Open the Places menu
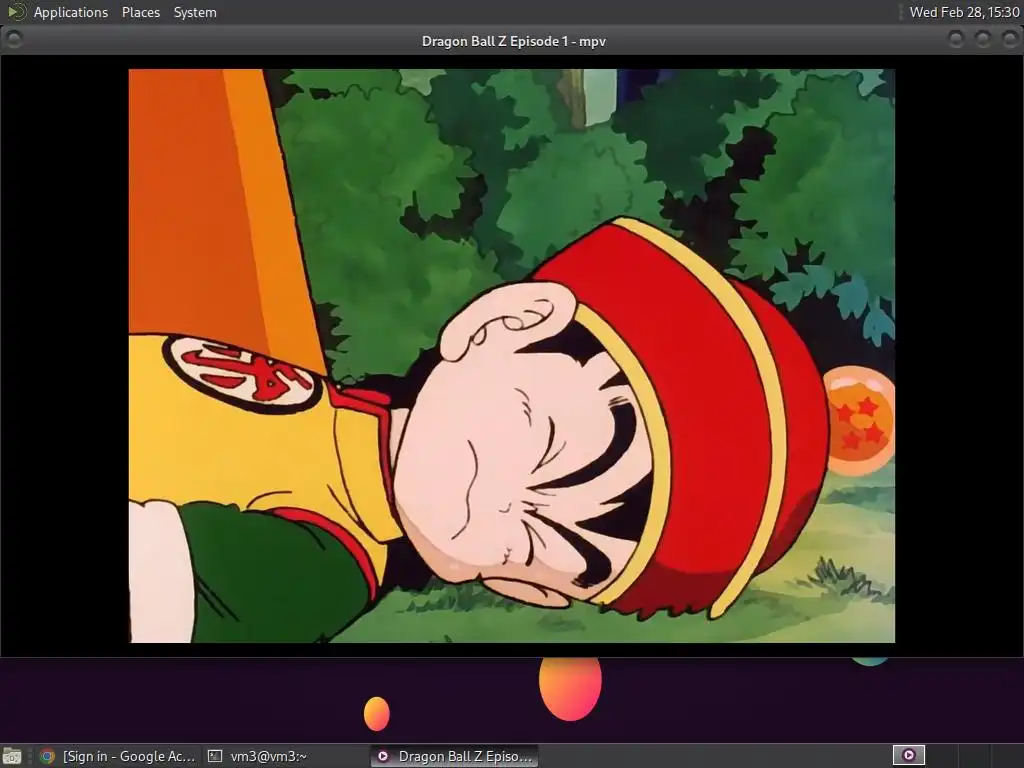Viewport: 1024px width, 768px height. [140, 12]
